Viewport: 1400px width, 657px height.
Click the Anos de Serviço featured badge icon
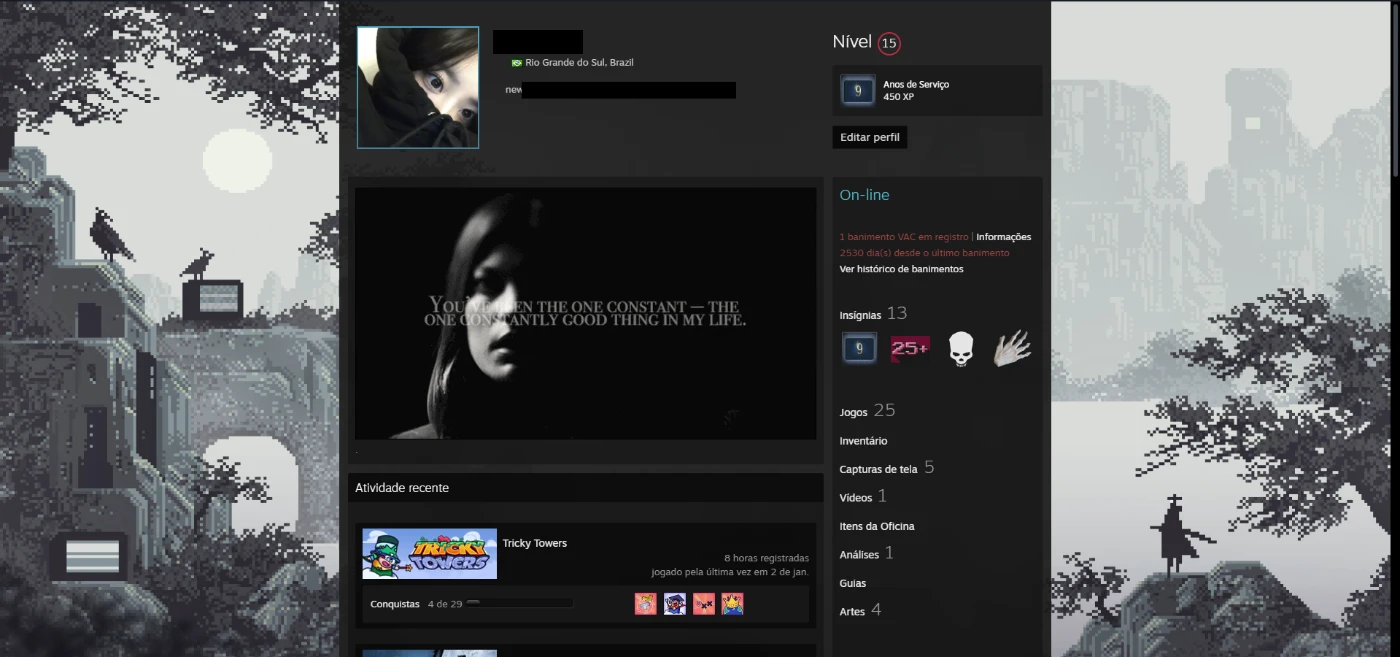coord(858,91)
